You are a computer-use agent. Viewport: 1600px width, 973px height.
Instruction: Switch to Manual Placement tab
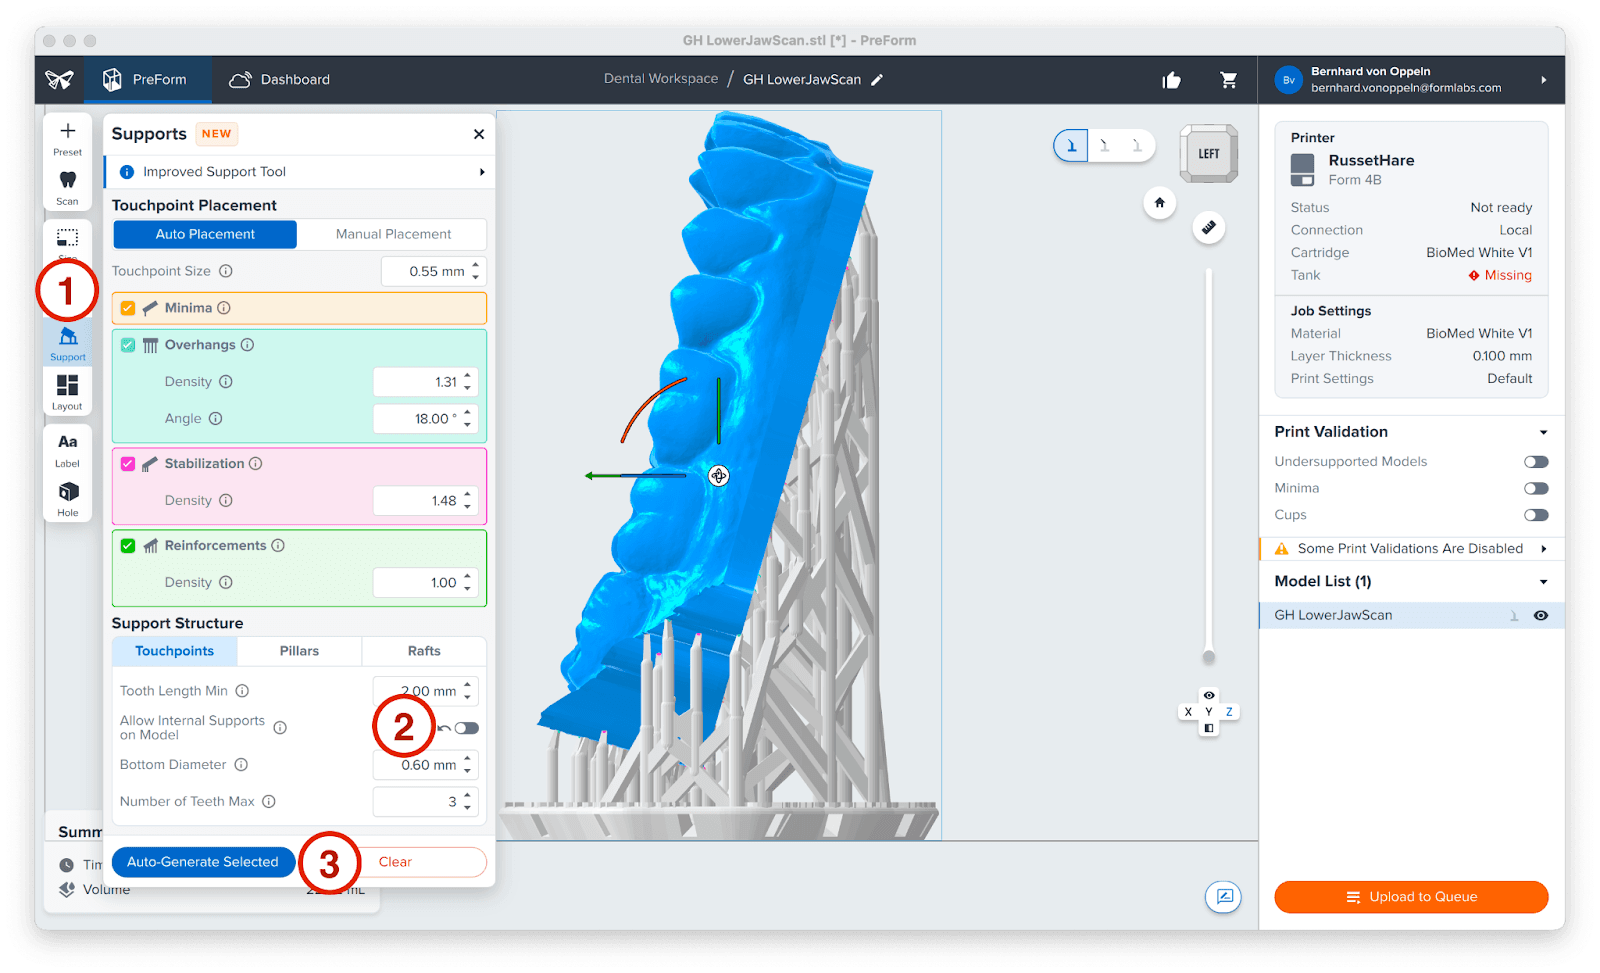393,234
